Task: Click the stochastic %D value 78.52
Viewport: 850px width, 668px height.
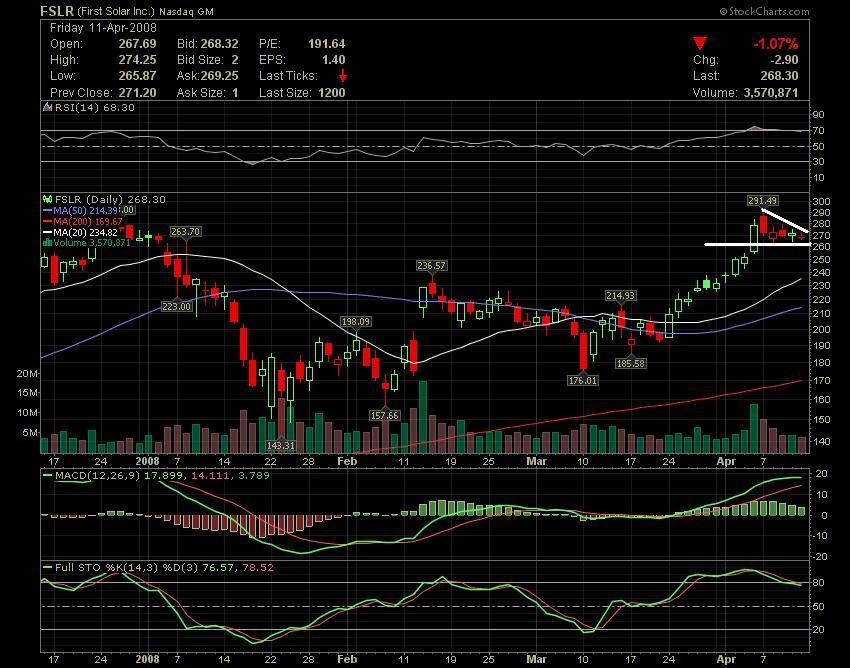Action: click(x=260, y=568)
